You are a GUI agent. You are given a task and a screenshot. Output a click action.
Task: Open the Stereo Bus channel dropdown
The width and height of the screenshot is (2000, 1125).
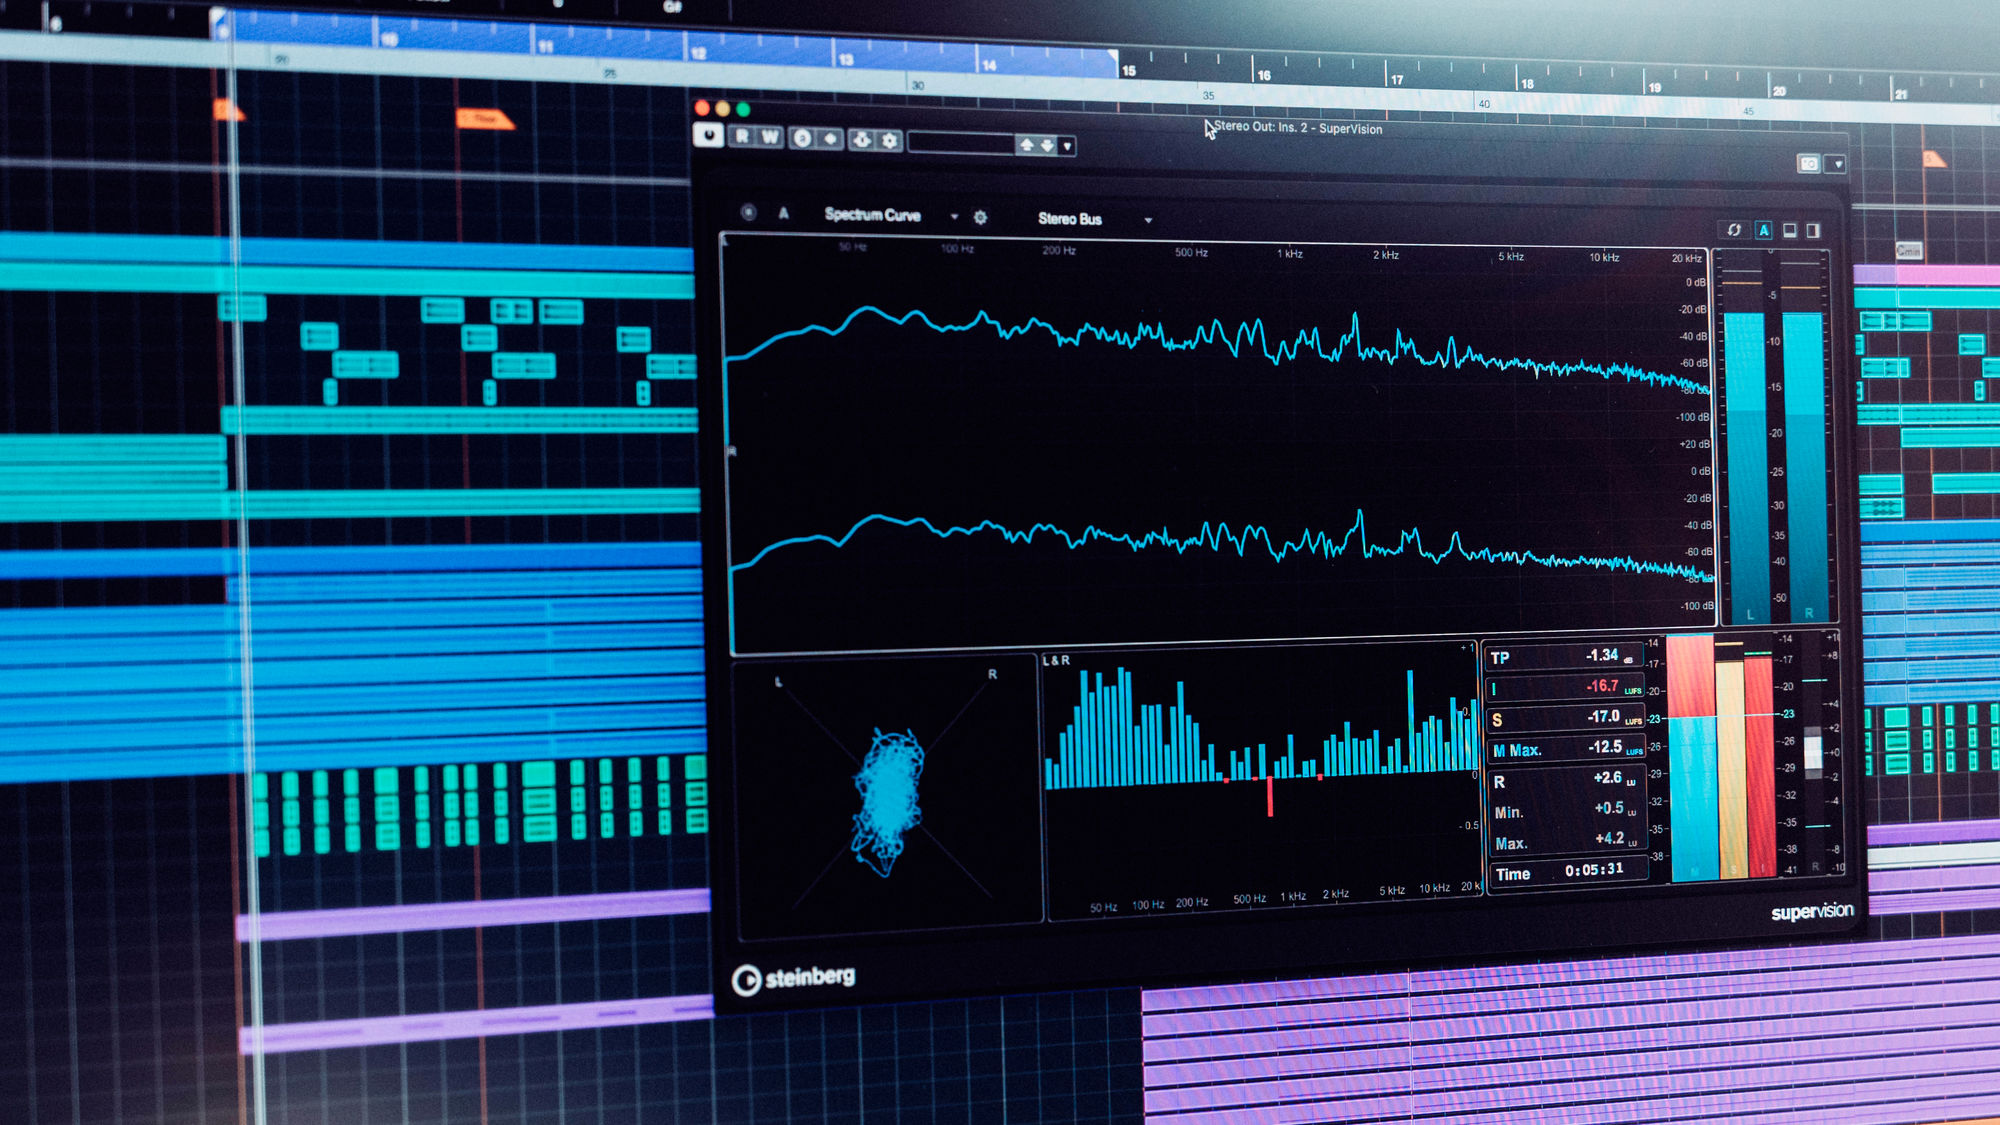coord(1148,220)
